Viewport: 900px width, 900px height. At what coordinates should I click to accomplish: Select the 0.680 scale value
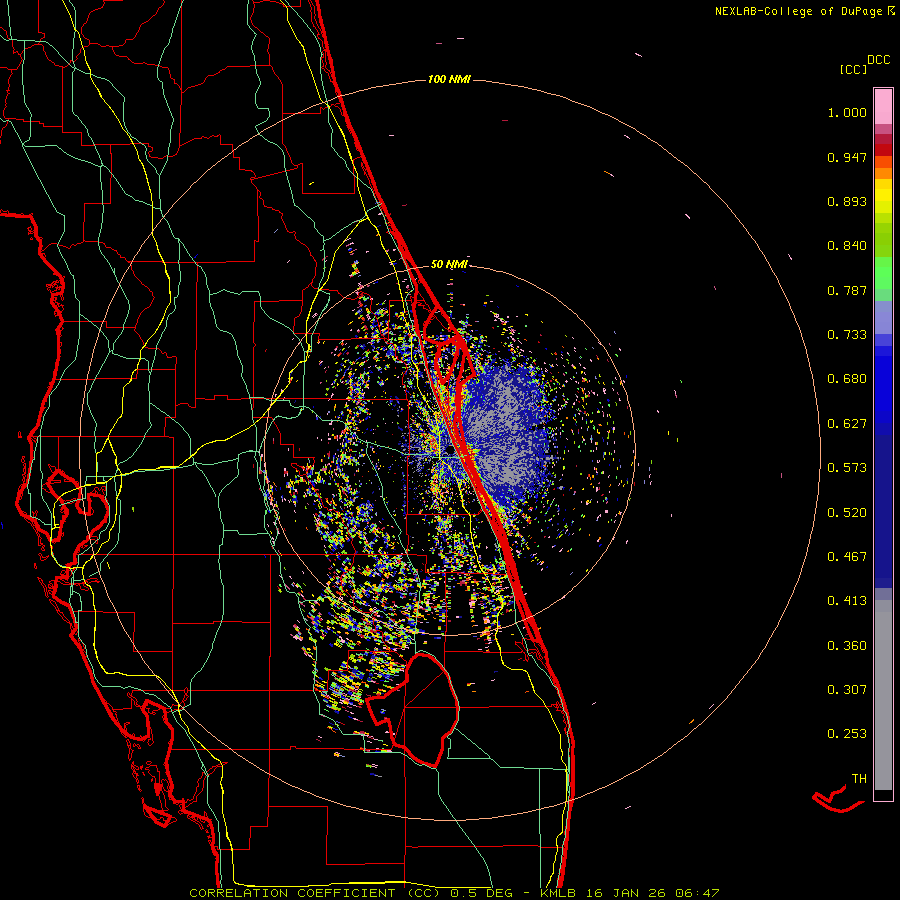847,379
